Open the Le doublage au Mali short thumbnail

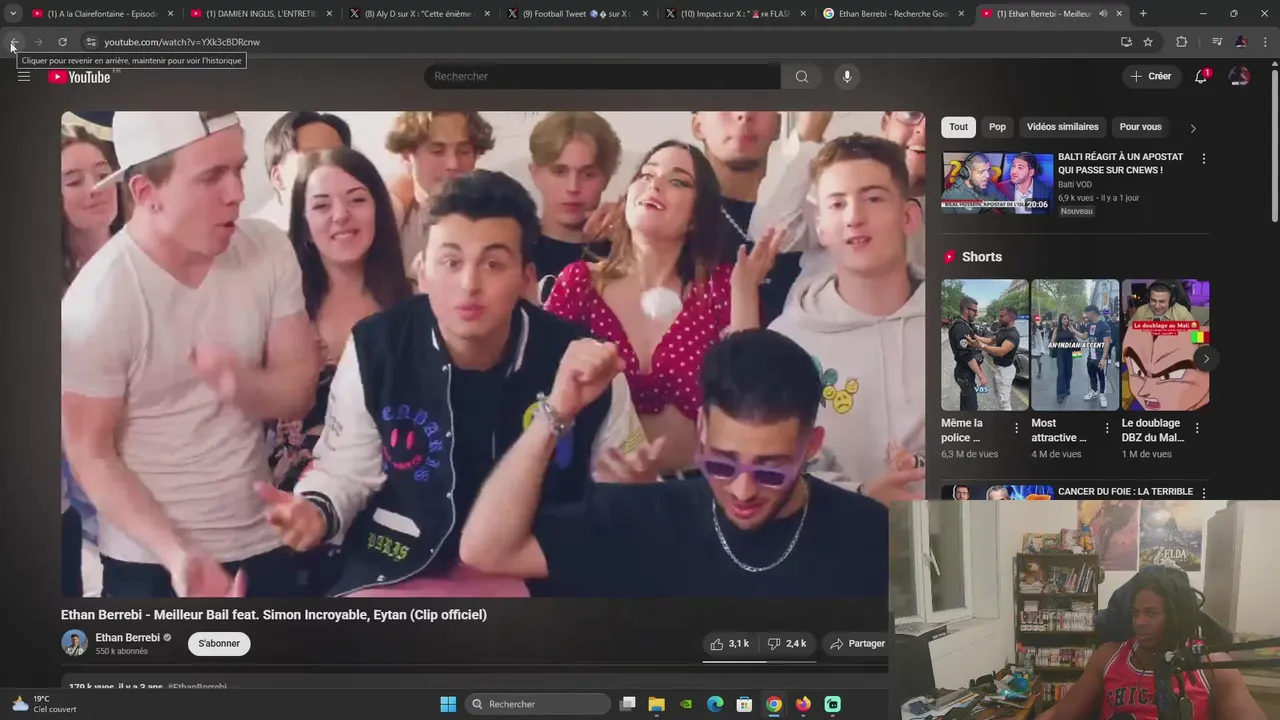click(1165, 345)
